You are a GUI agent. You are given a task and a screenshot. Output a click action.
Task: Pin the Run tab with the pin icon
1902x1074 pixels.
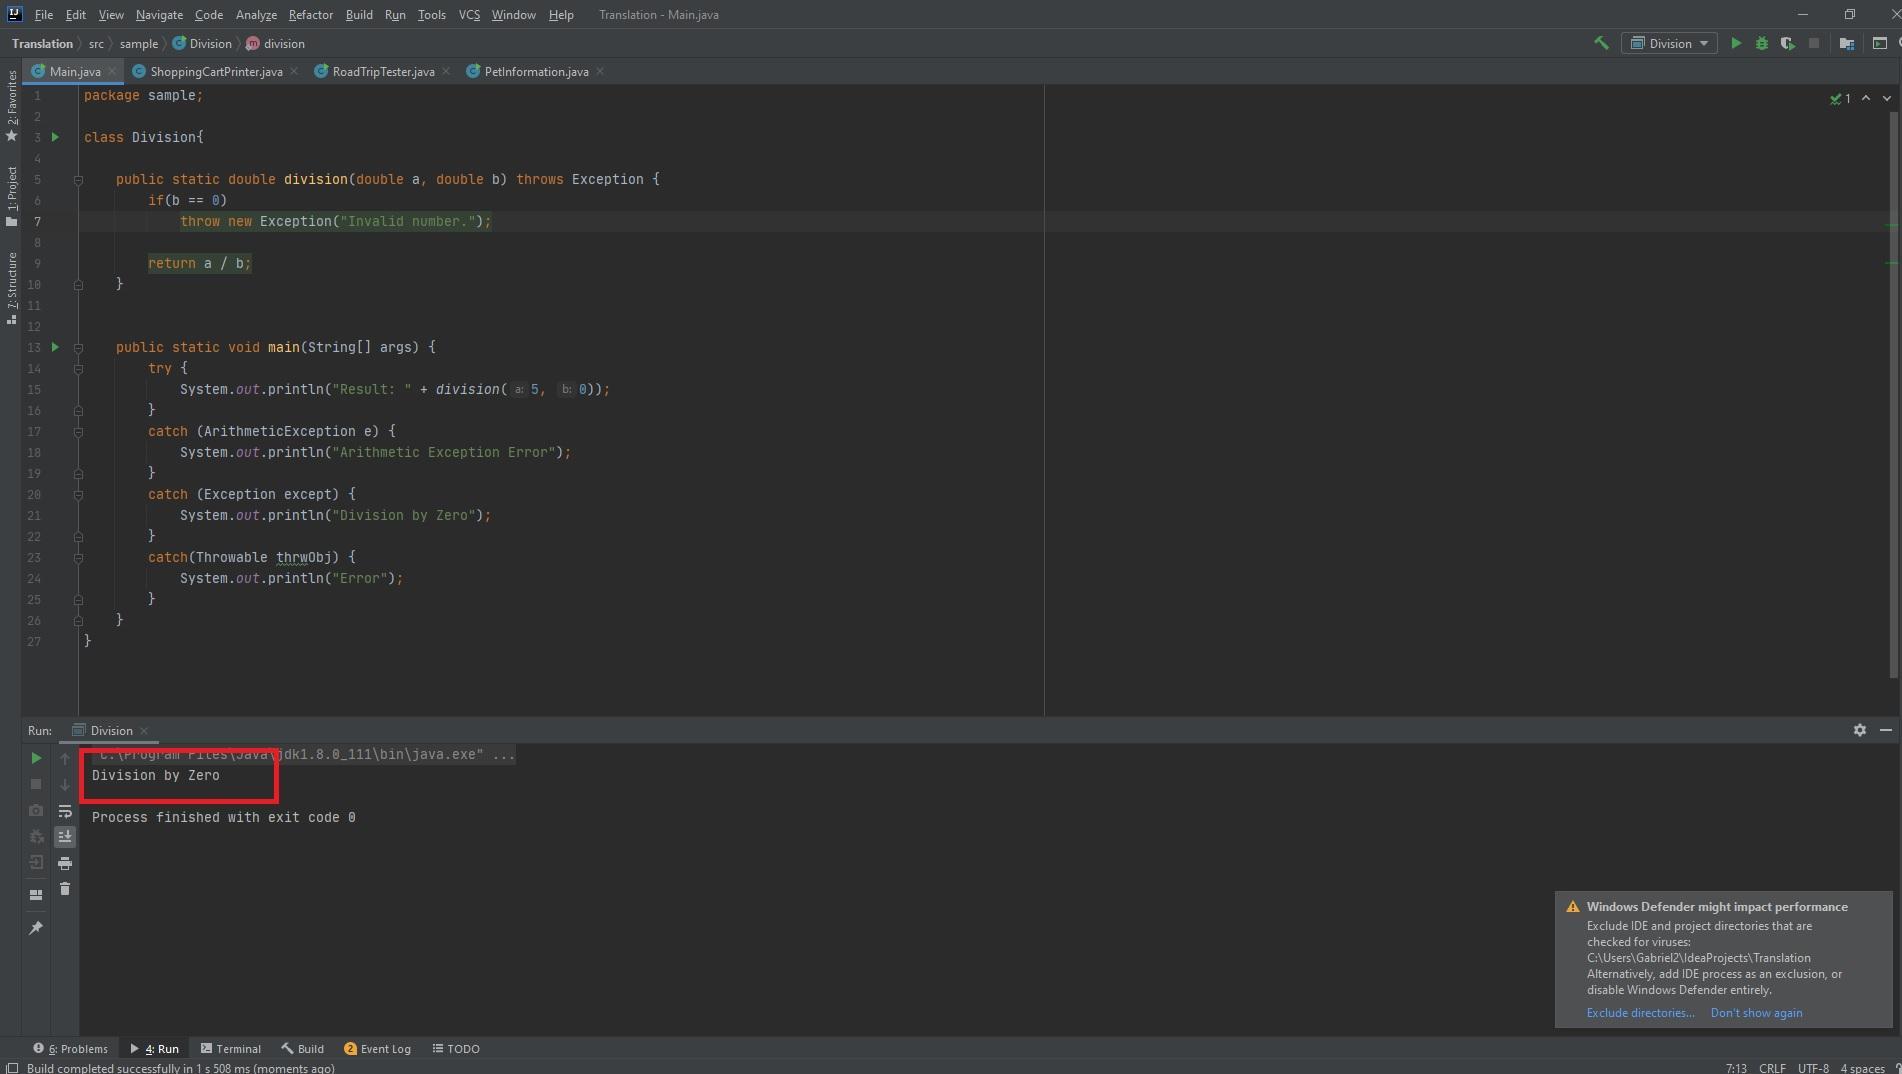pyautogui.click(x=36, y=928)
